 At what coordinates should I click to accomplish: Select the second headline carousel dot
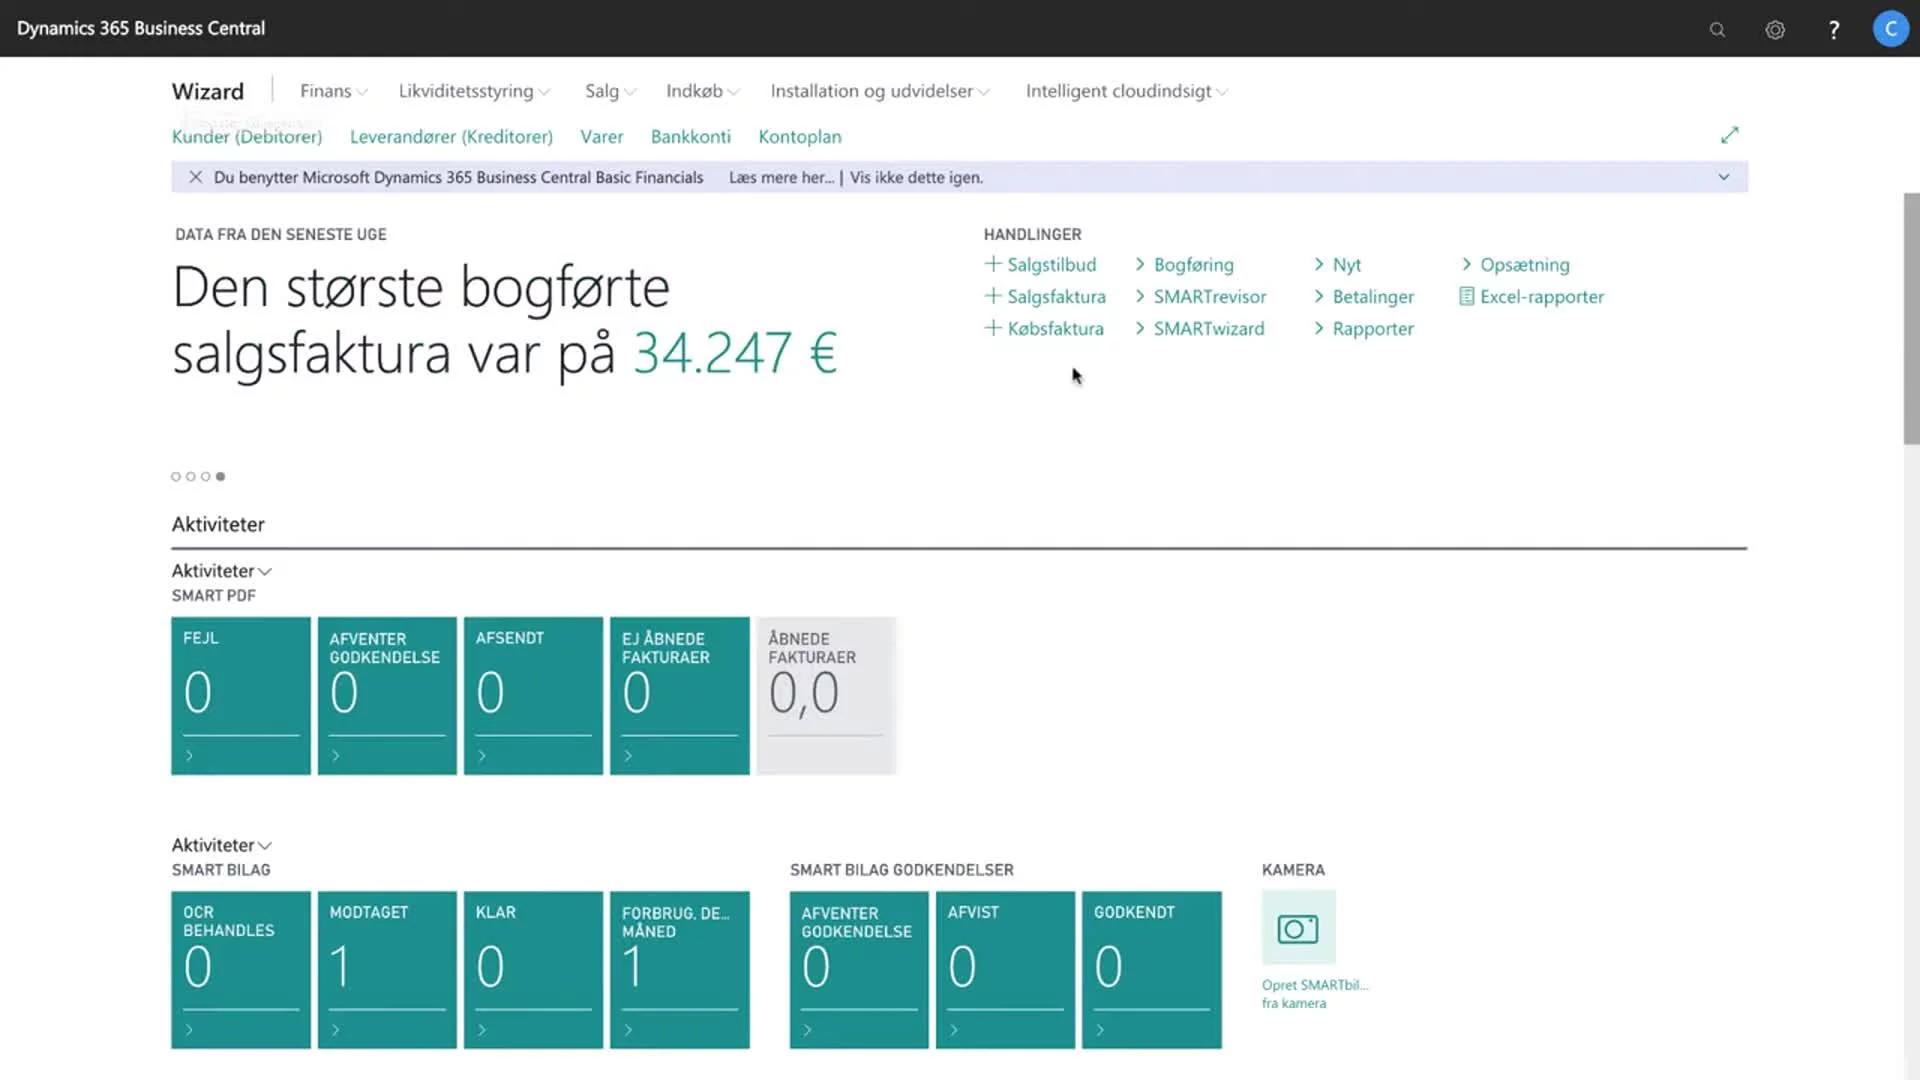[191, 476]
